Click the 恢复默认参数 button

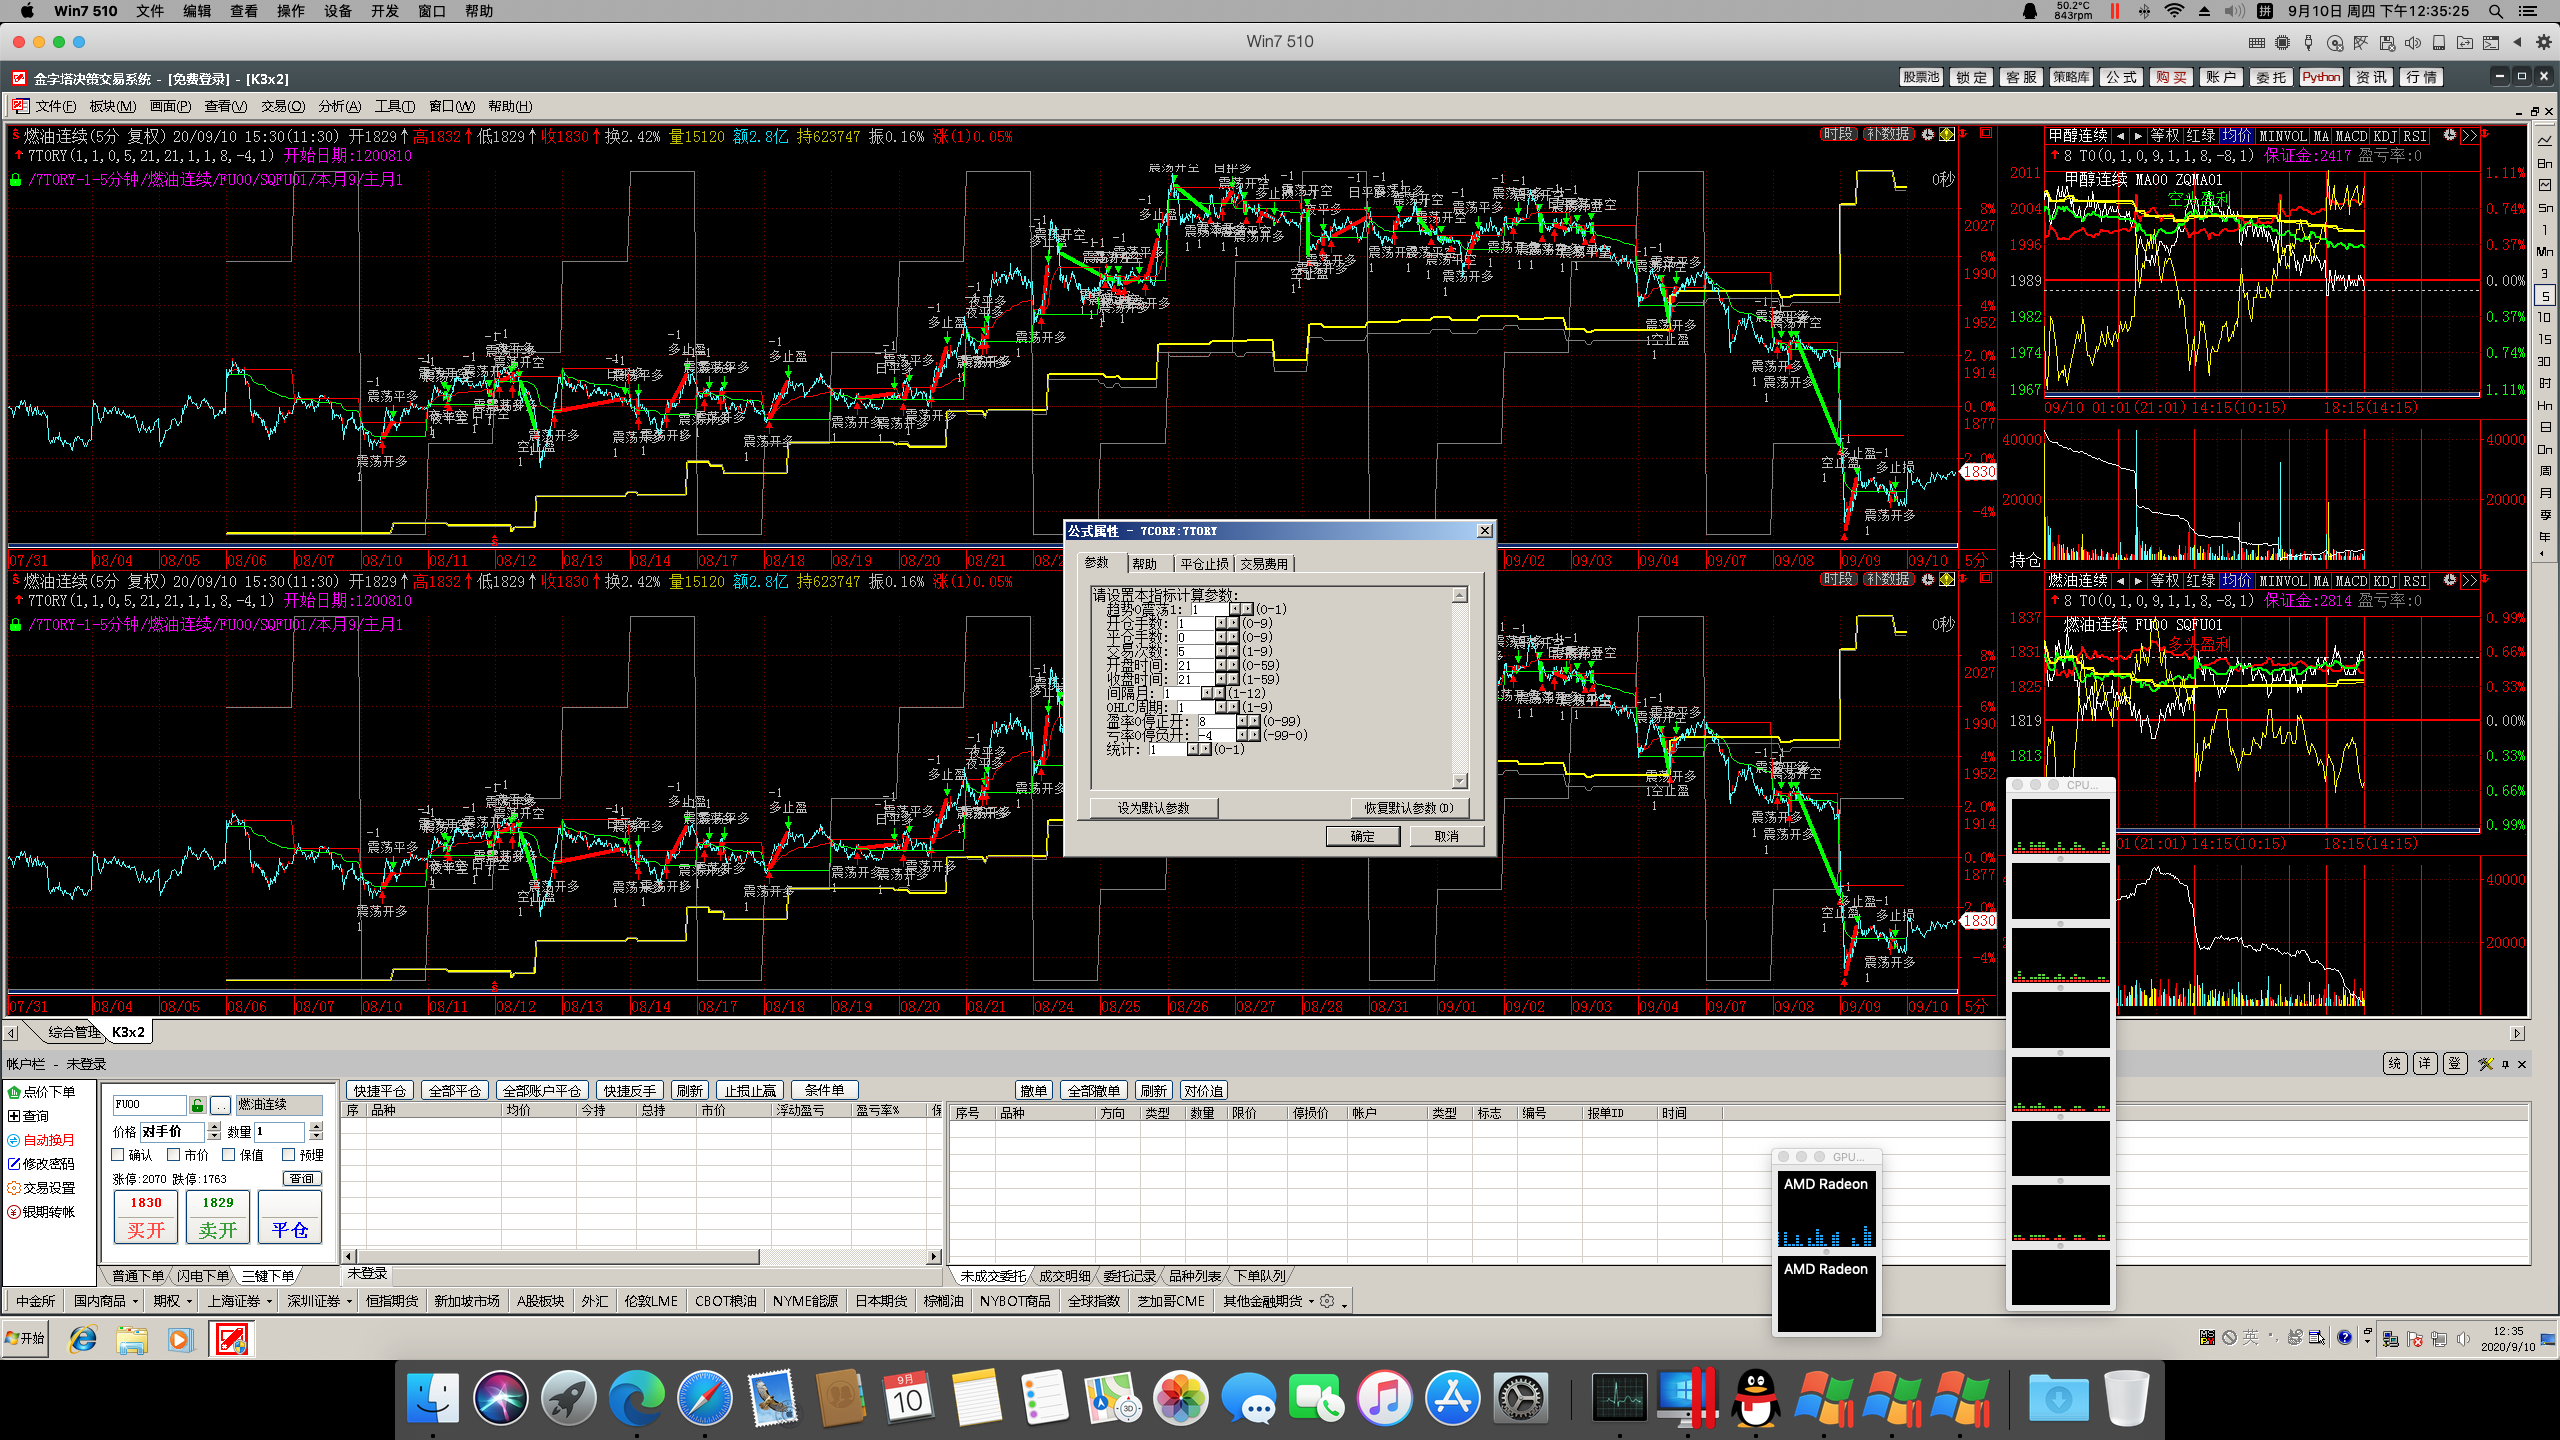[1408, 808]
